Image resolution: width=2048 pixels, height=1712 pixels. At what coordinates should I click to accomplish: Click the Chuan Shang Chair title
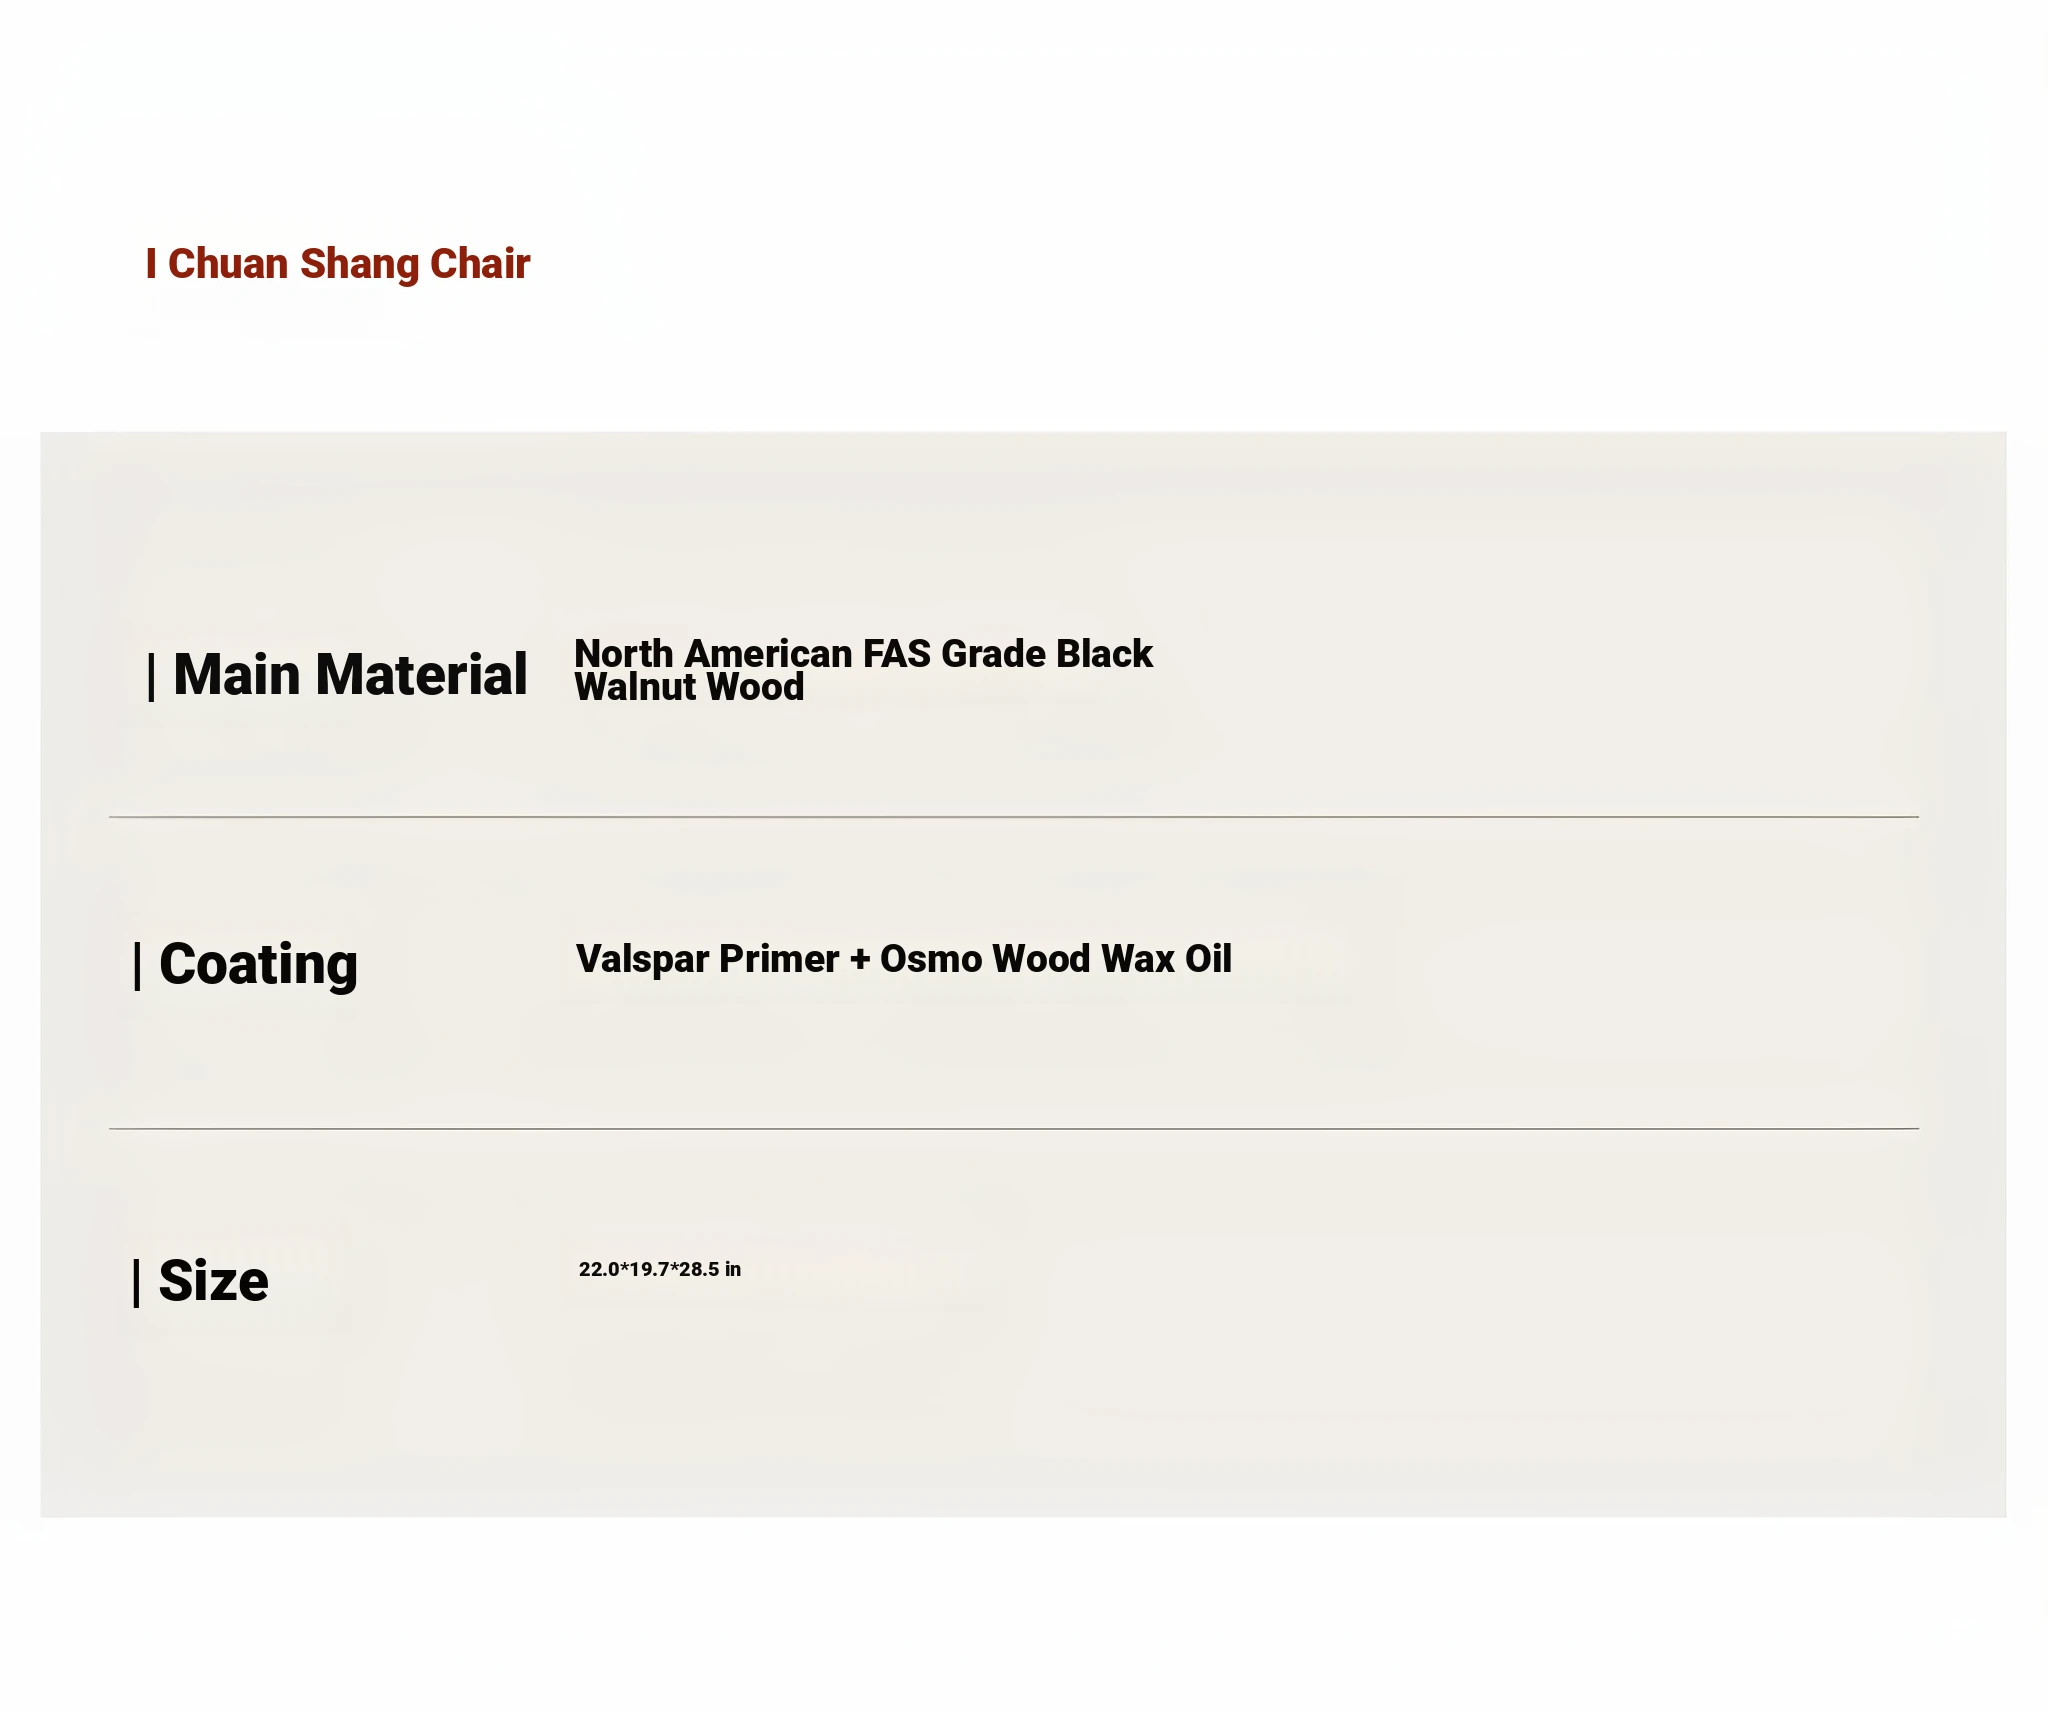(348, 264)
